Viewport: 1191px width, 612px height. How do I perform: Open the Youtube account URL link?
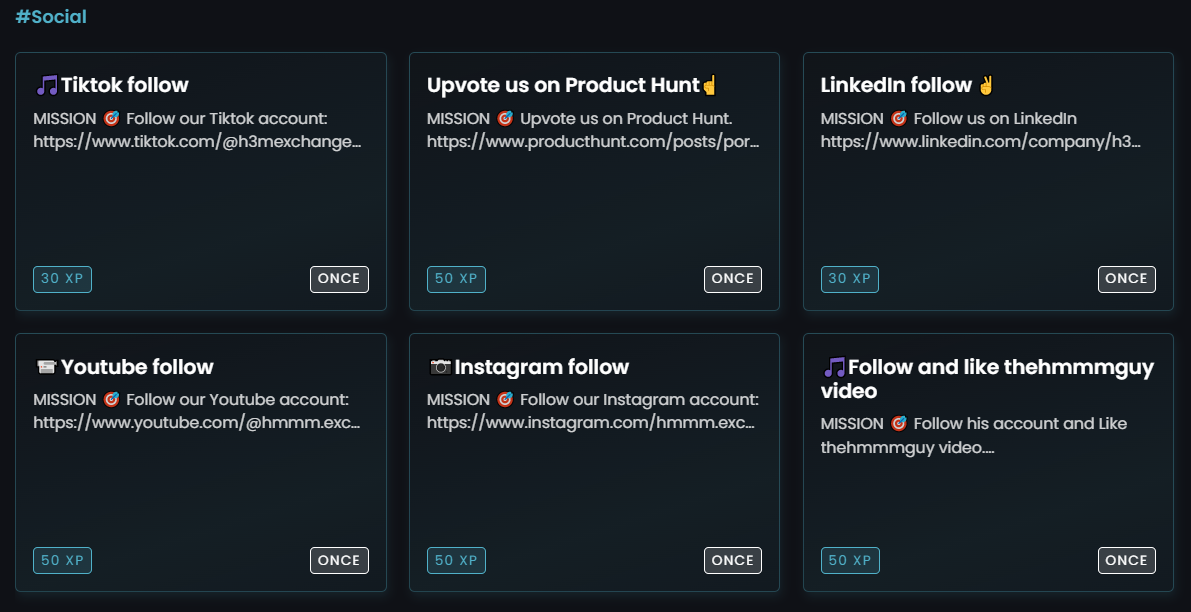196,423
